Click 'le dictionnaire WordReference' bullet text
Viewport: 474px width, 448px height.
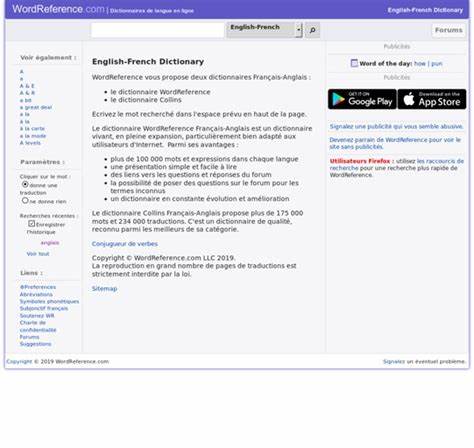click(x=160, y=92)
